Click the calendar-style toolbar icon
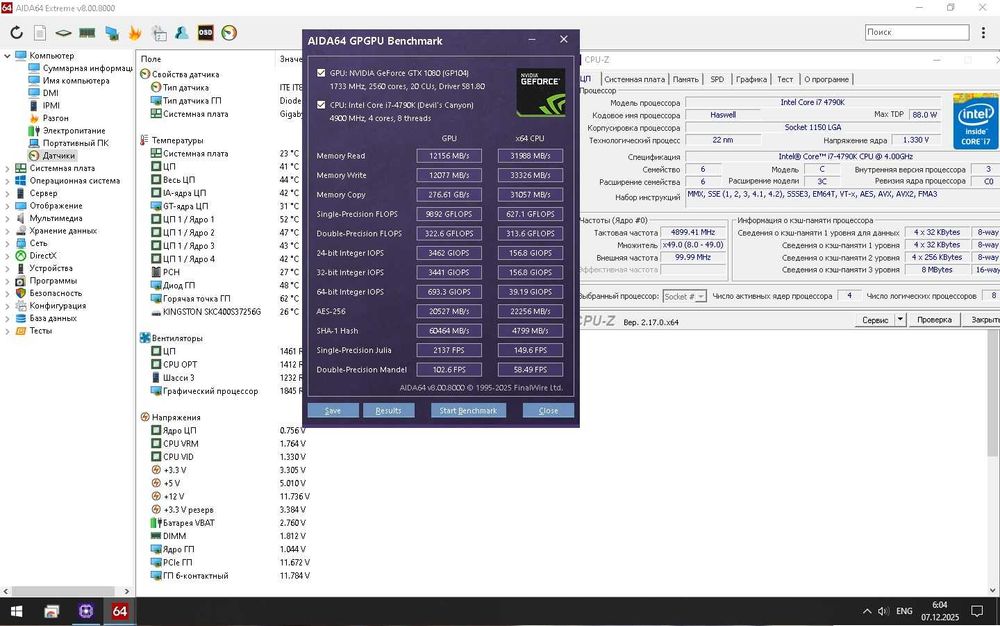The width and height of the screenshot is (1000, 626). 159,33
